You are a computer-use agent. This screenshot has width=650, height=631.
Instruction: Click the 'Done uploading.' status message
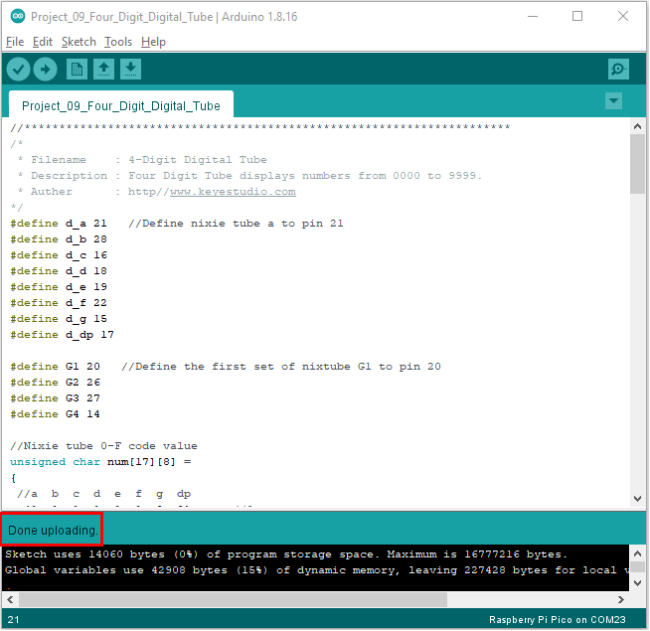(x=53, y=530)
